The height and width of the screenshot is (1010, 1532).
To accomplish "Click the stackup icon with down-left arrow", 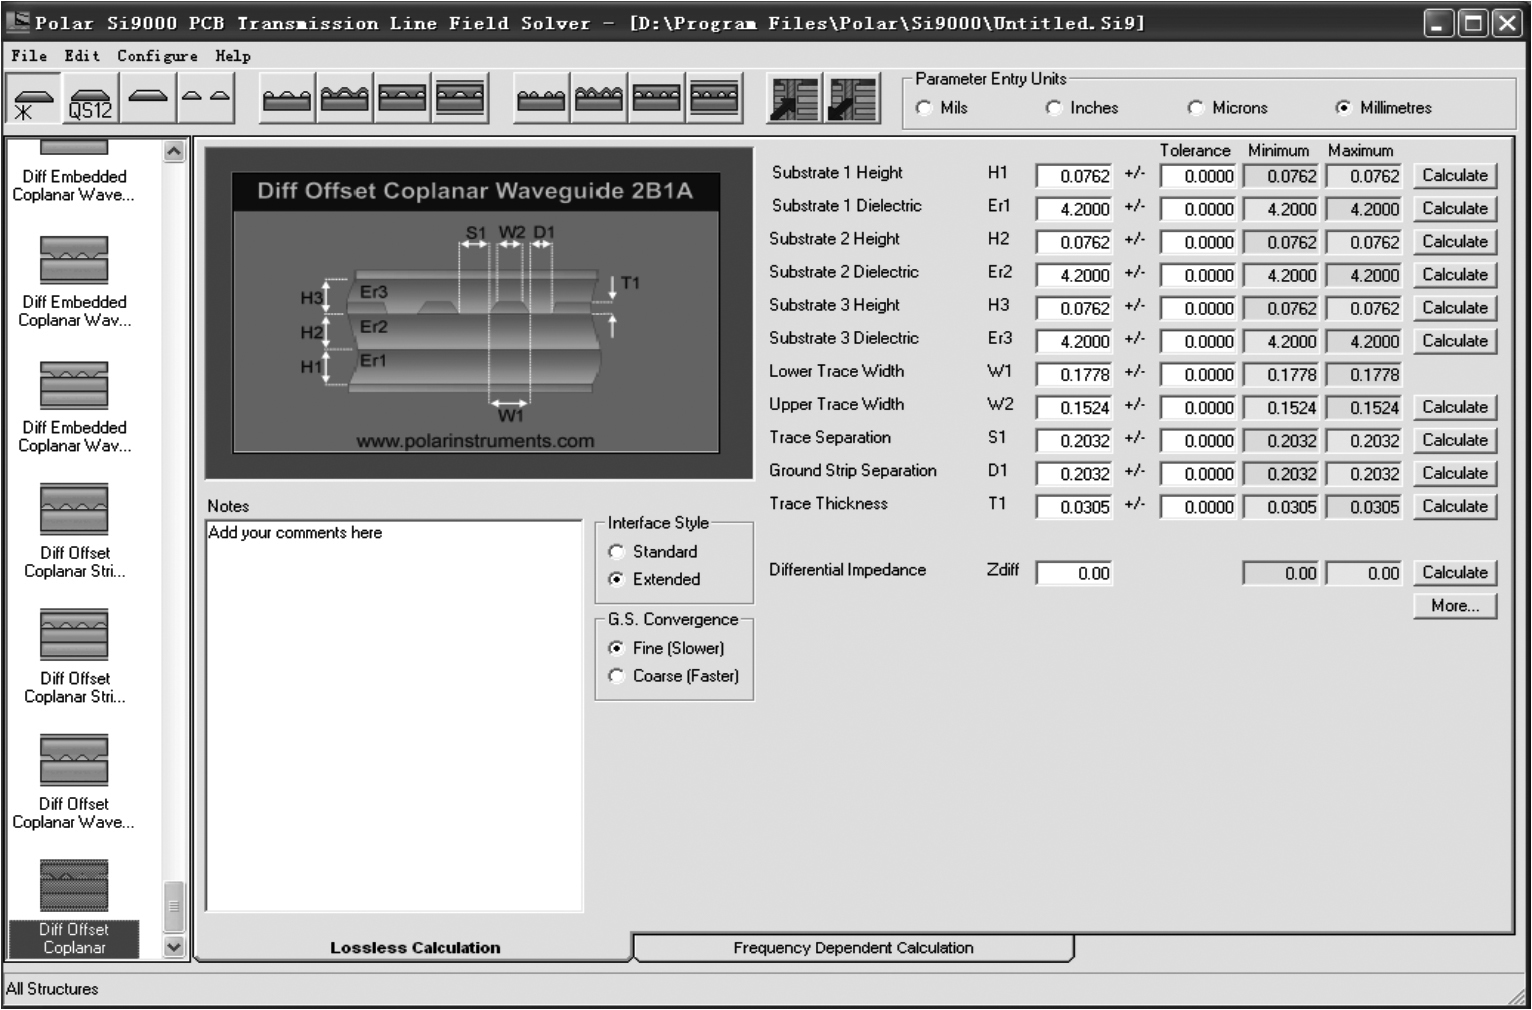I will pos(853,100).
